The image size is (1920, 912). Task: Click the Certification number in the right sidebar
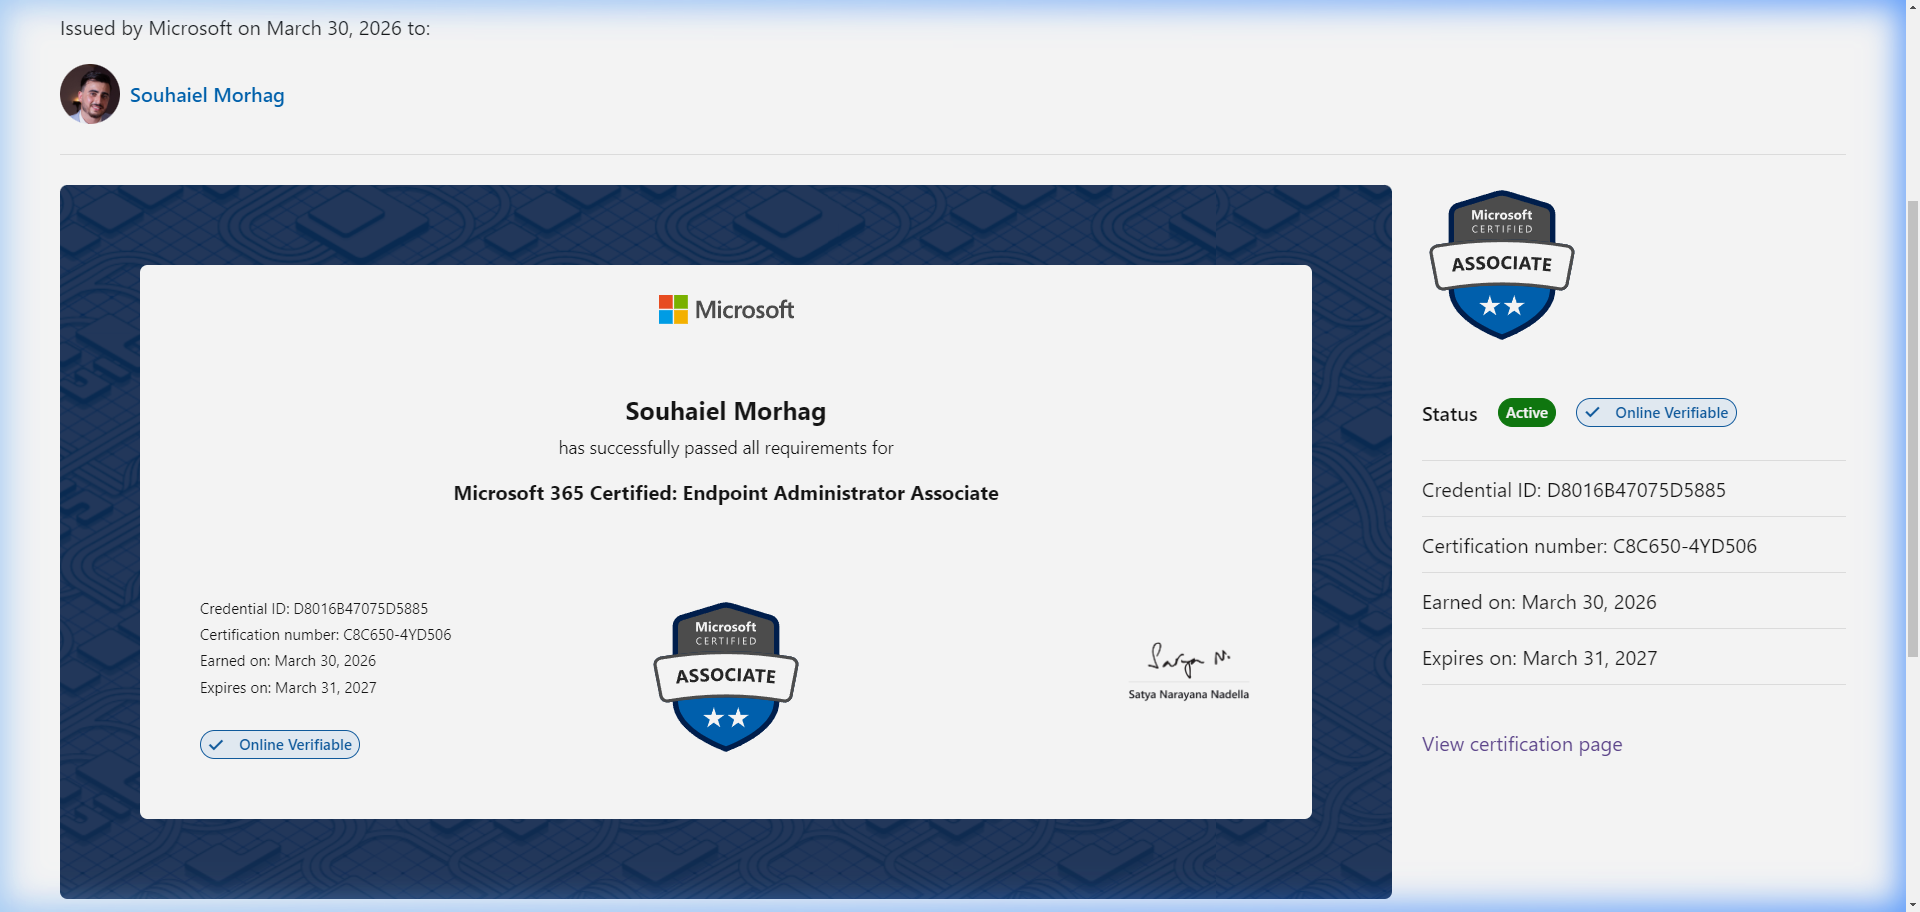pos(1589,546)
